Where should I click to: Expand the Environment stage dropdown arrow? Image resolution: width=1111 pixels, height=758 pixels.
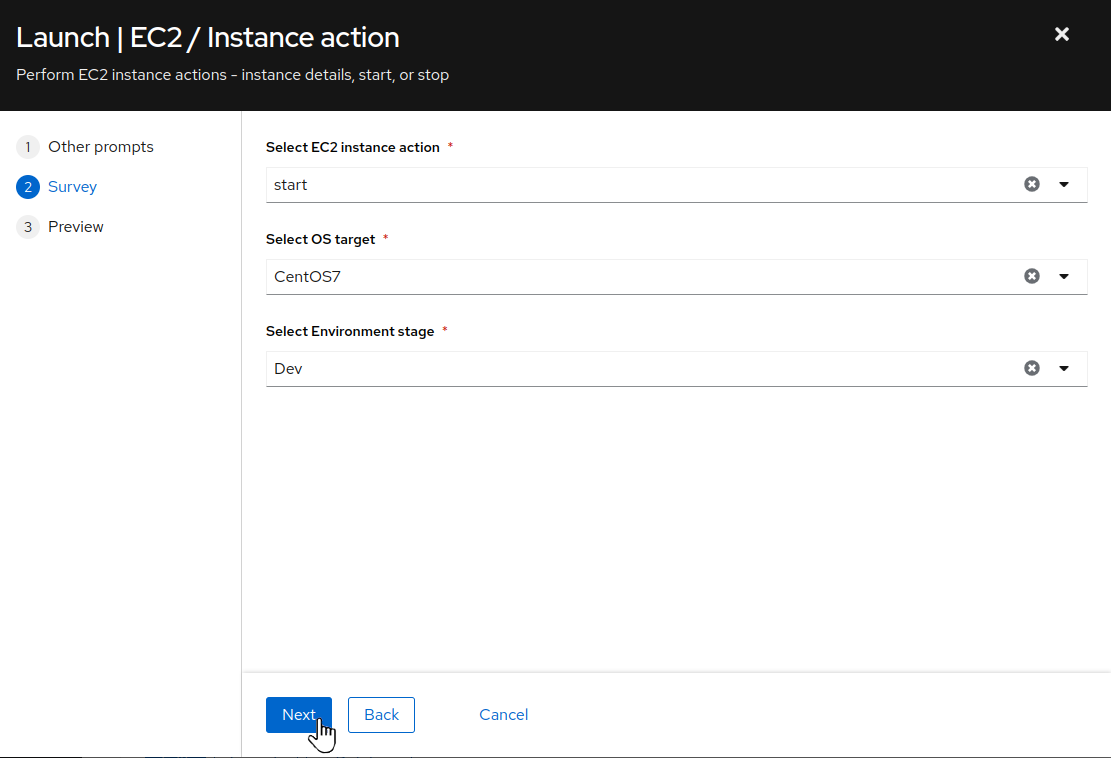point(1064,368)
